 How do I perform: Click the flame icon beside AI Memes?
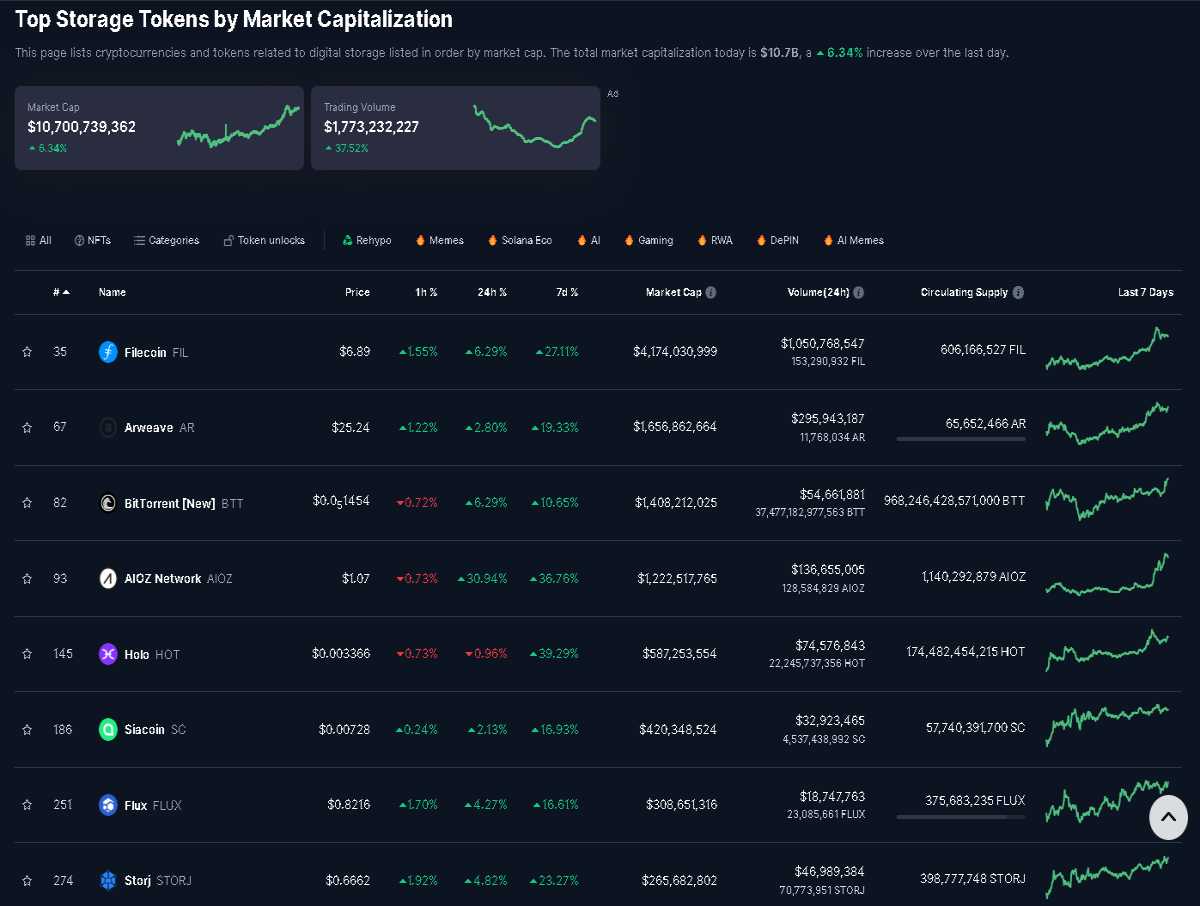tap(828, 240)
